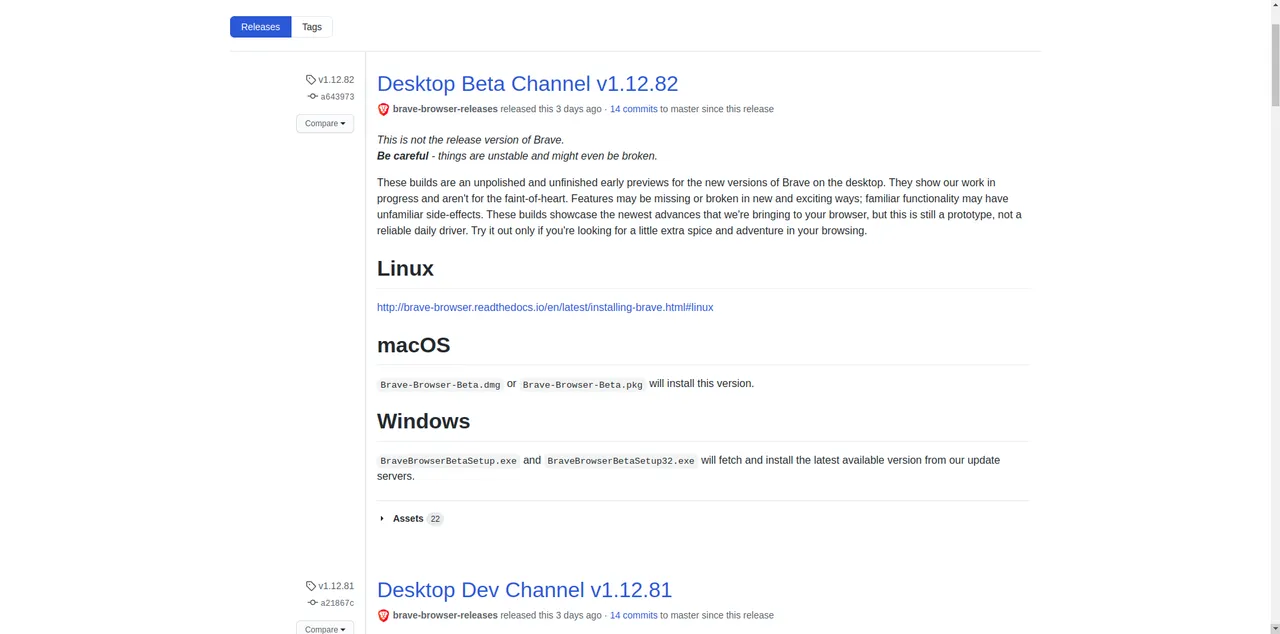View 14 commits since Beta v1.12.82

tap(633, 109)
